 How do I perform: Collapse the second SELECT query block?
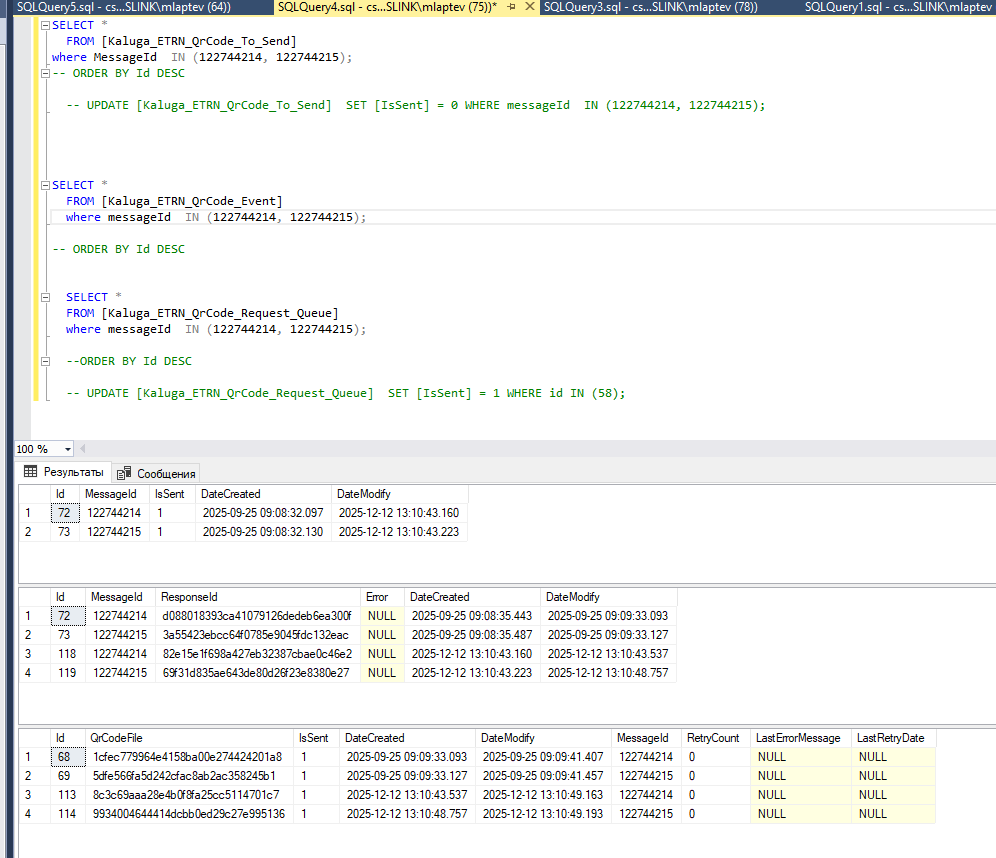45,185
